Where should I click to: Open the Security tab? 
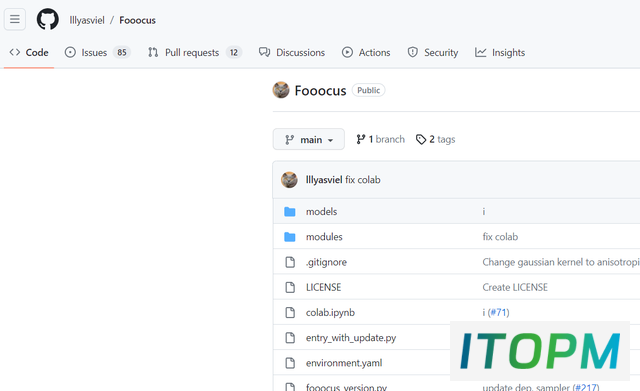(433, 52)
